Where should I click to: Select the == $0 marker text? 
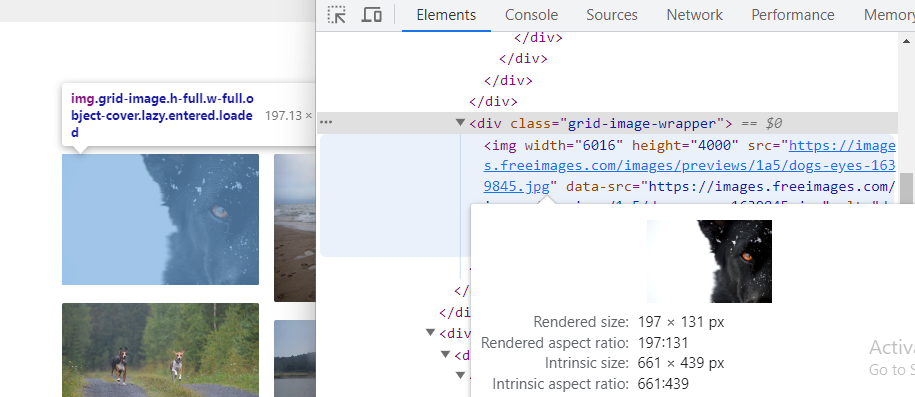(762, 123)
